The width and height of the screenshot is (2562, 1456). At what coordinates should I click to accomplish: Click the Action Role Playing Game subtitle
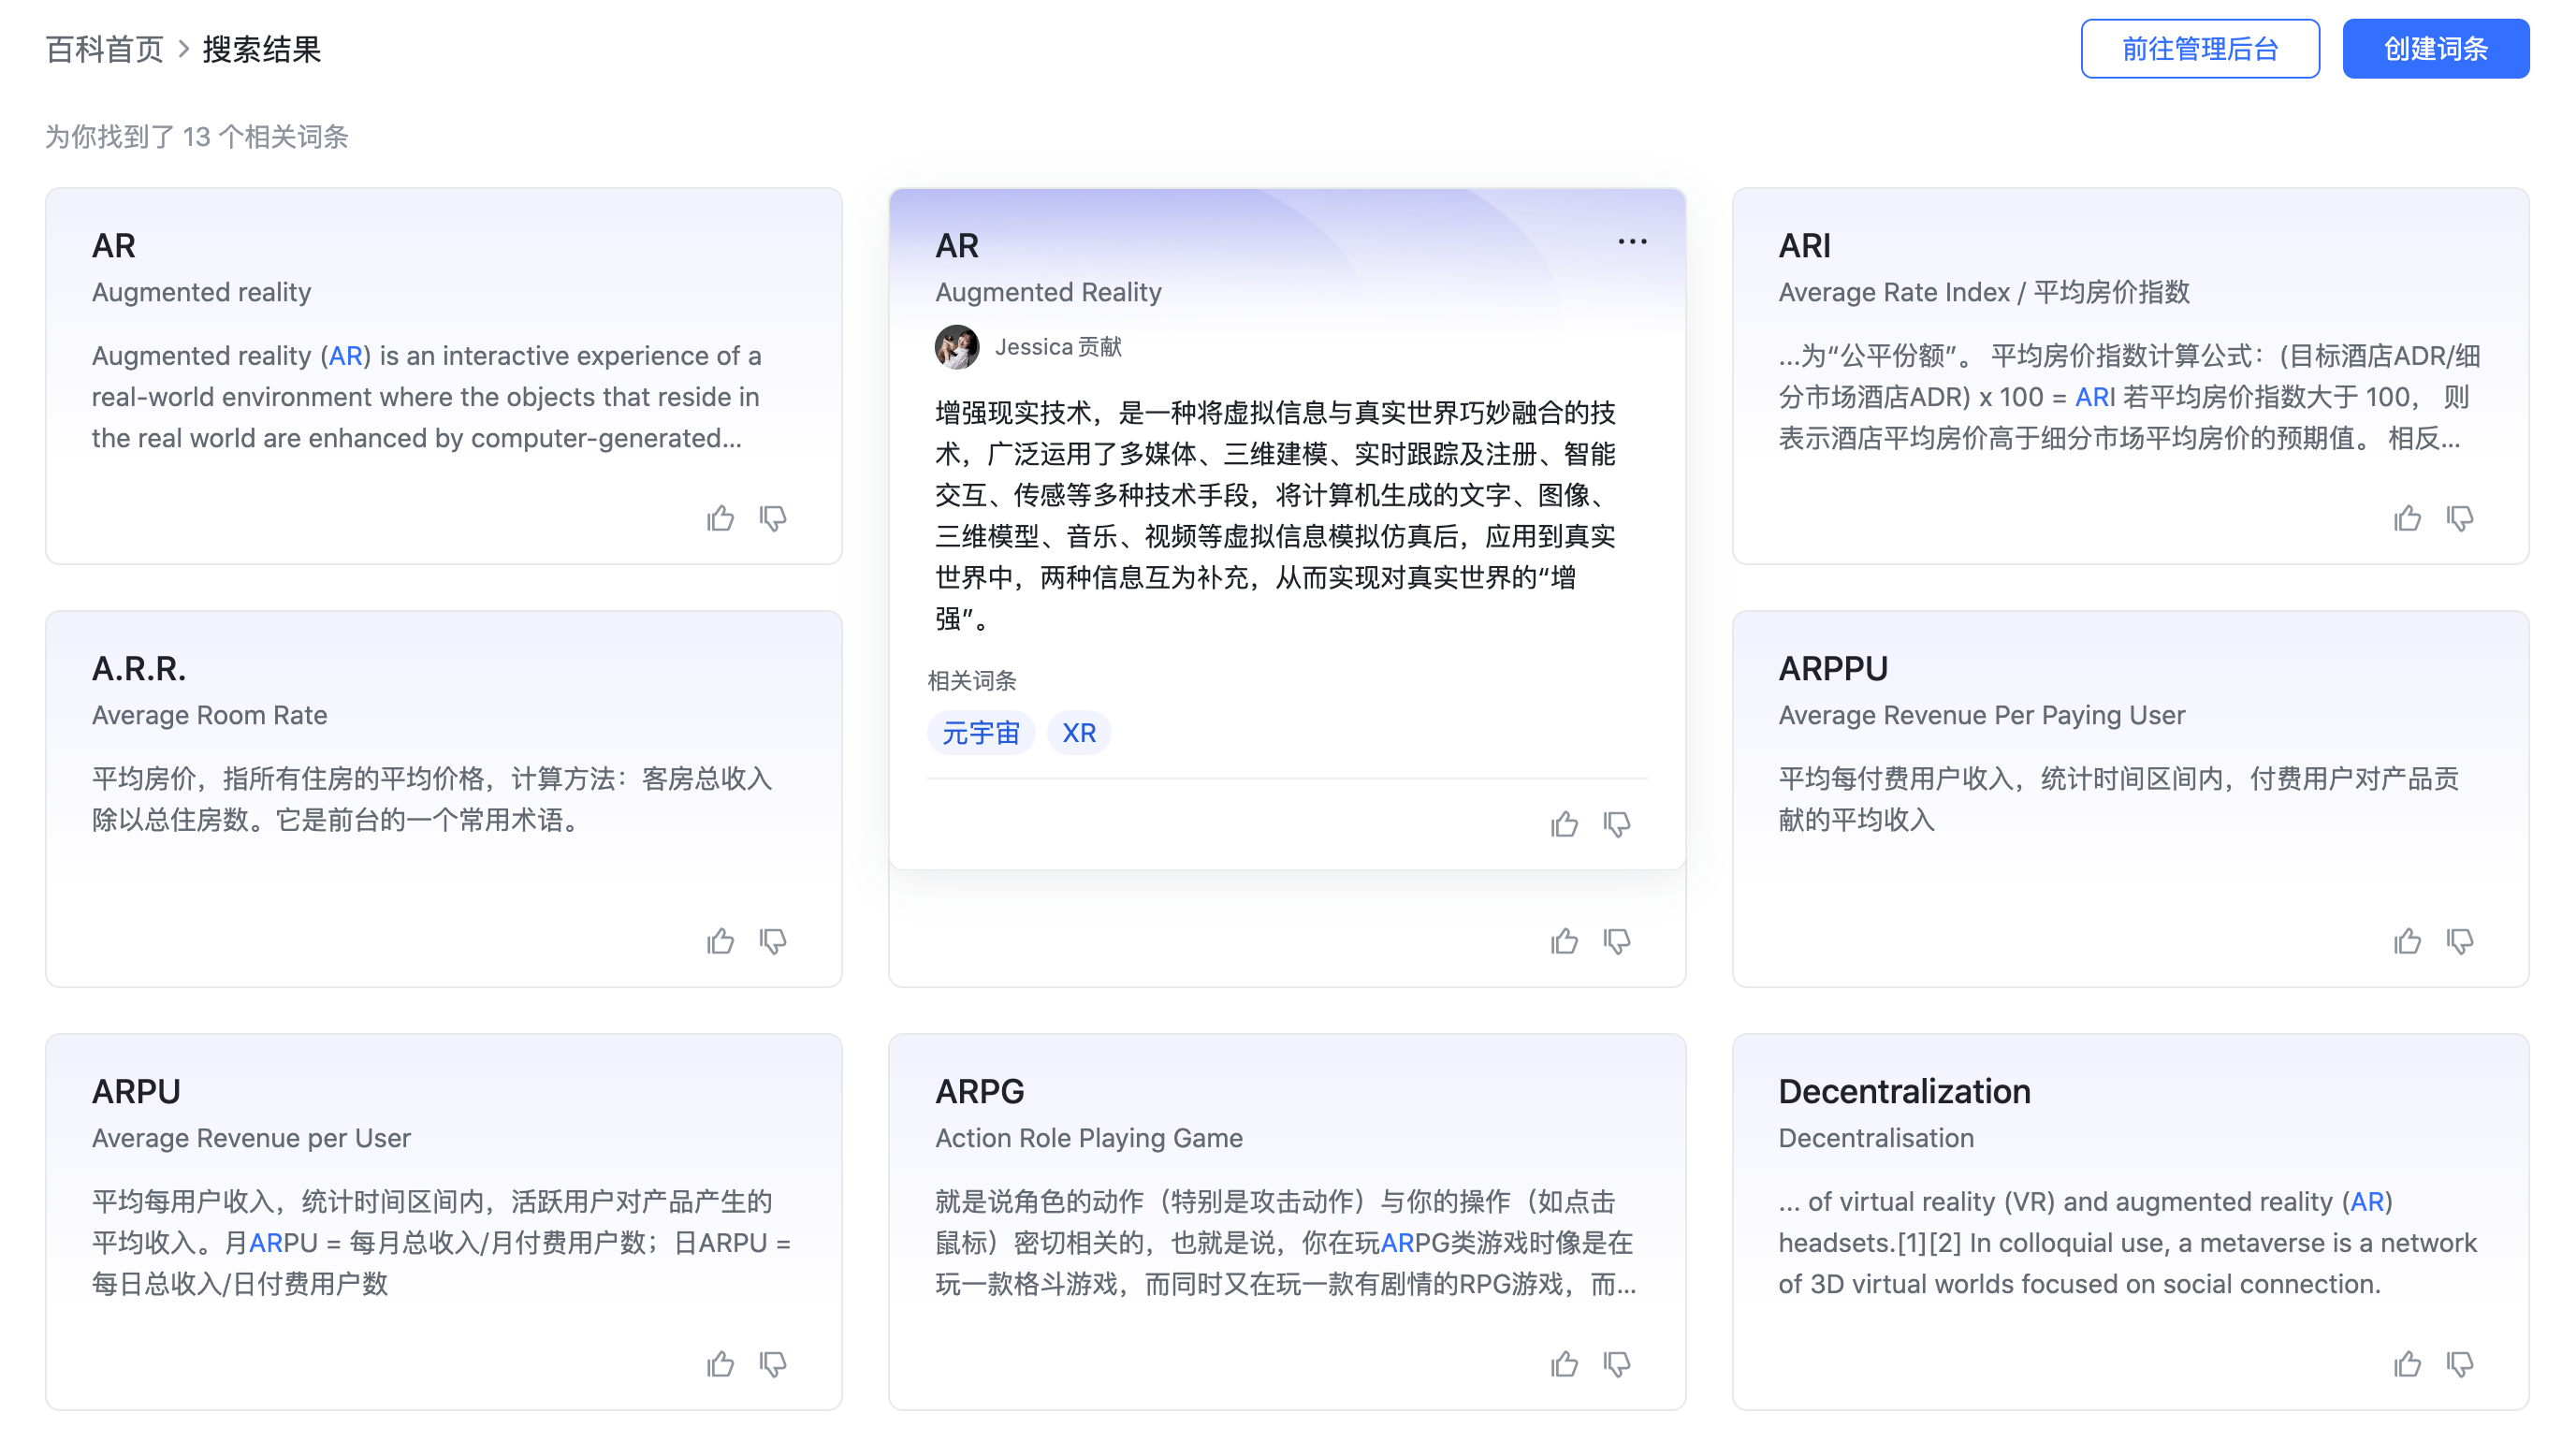pos(1088,1138)
